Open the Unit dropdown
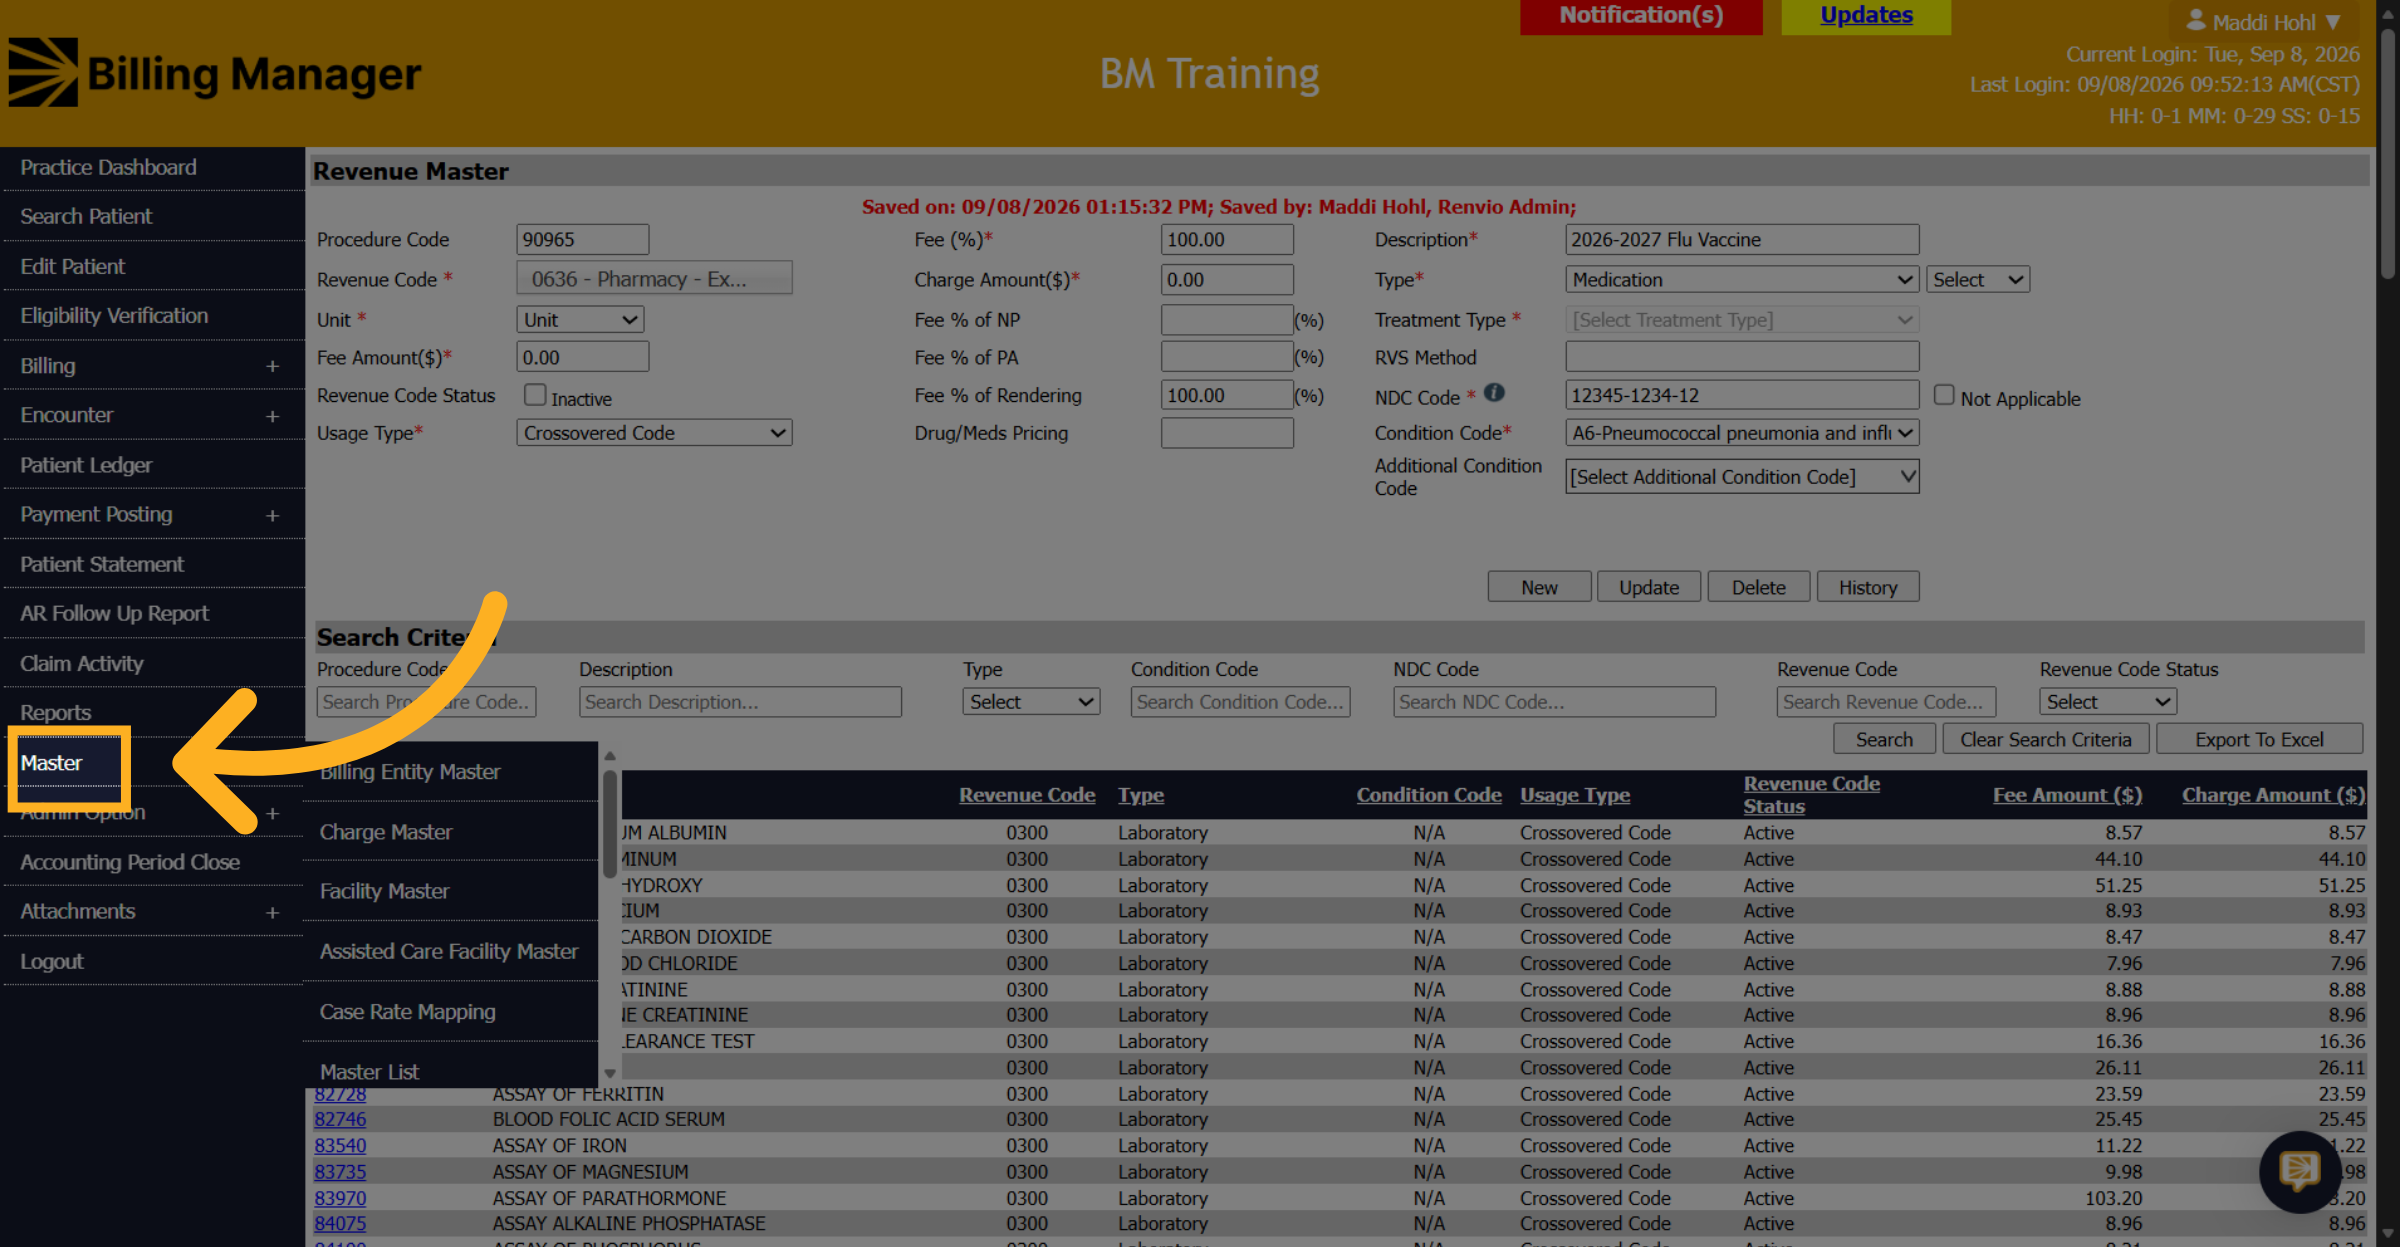 [580, 320]
